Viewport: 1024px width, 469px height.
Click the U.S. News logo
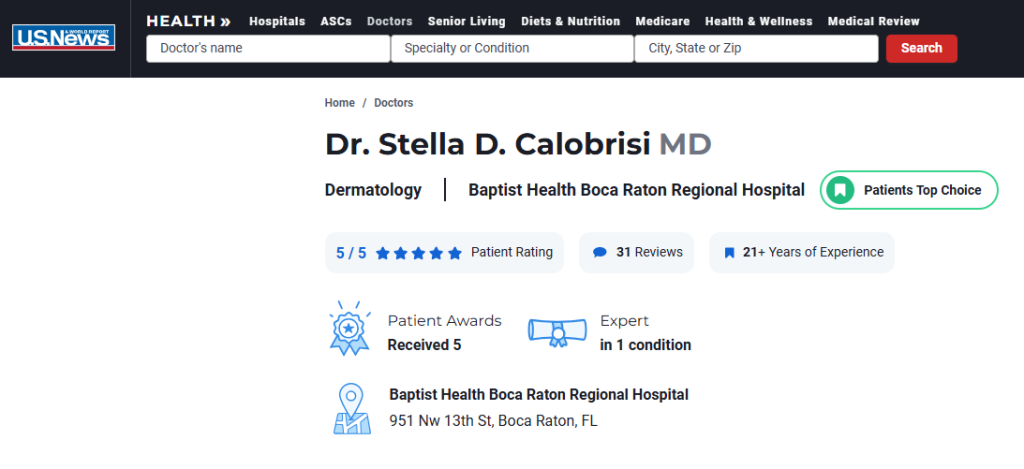coord(64,38)
